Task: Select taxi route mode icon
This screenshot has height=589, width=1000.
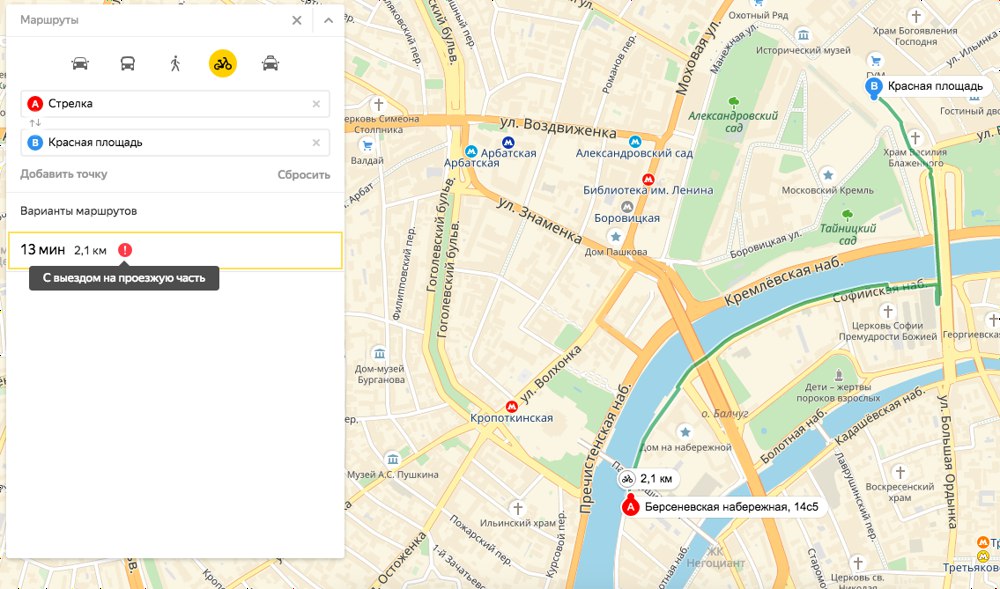Action: 270,64
